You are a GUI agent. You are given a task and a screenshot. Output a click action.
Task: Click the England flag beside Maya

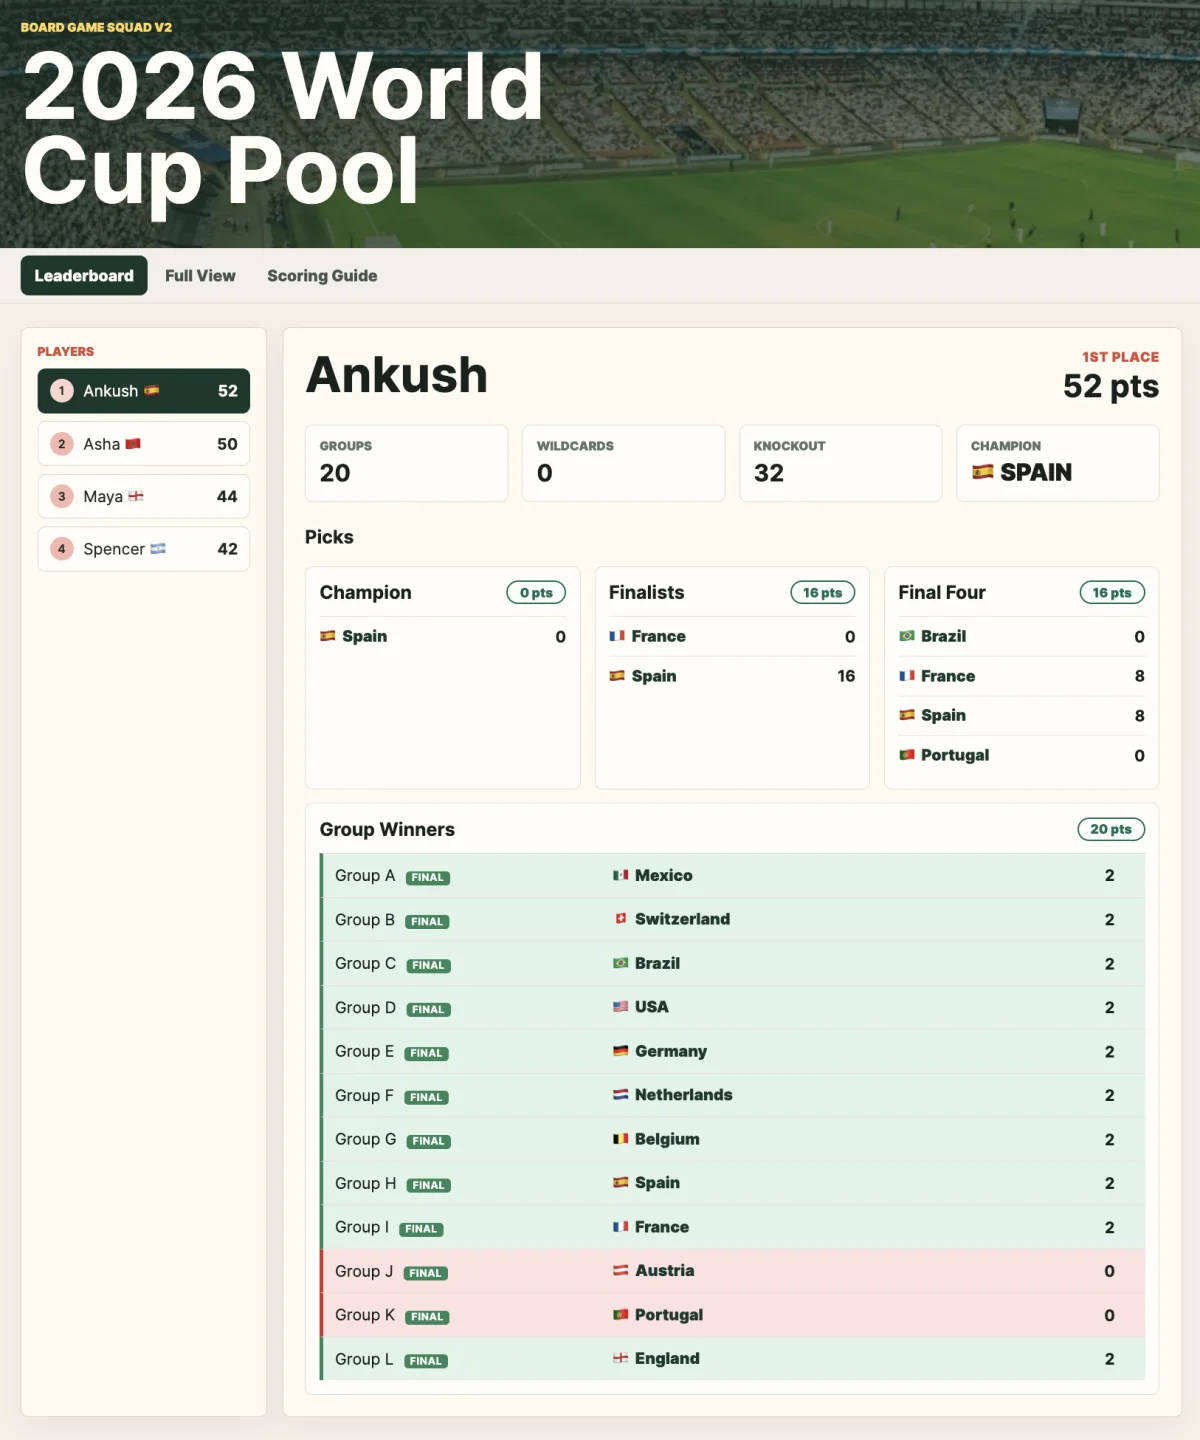(136, 496)
